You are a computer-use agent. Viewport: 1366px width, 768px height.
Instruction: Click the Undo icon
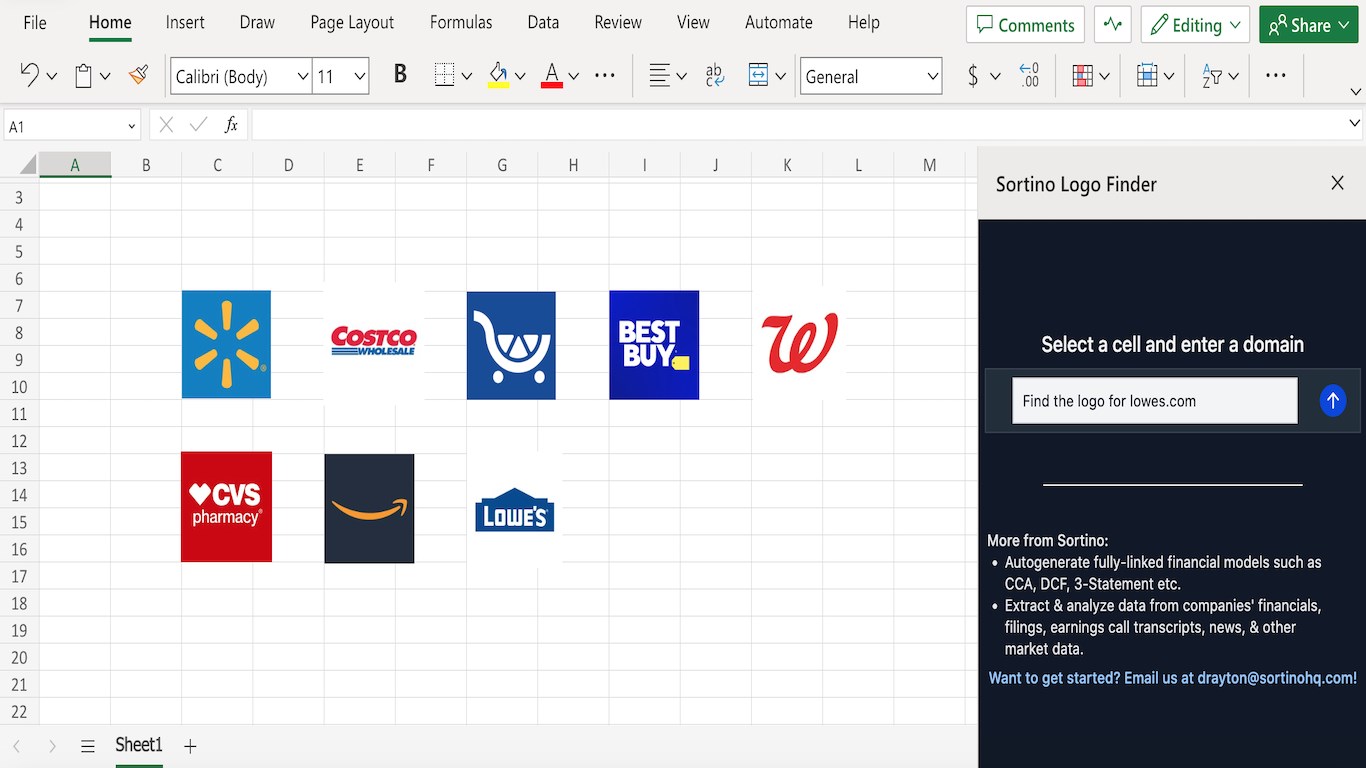pos(29,76)
